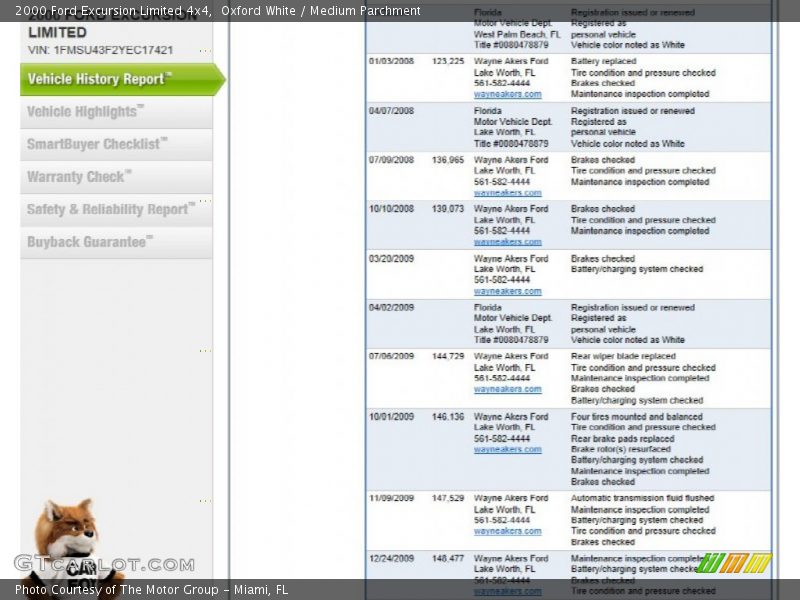Click mileage value 139,073
Image resolution: width=800 pixels, height=600 pixels.
tap(448, 209)
